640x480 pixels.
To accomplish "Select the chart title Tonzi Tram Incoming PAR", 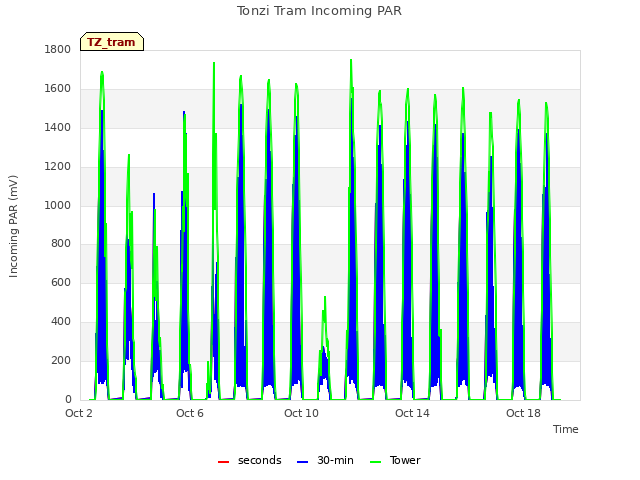I will click(x=319, y=11).
